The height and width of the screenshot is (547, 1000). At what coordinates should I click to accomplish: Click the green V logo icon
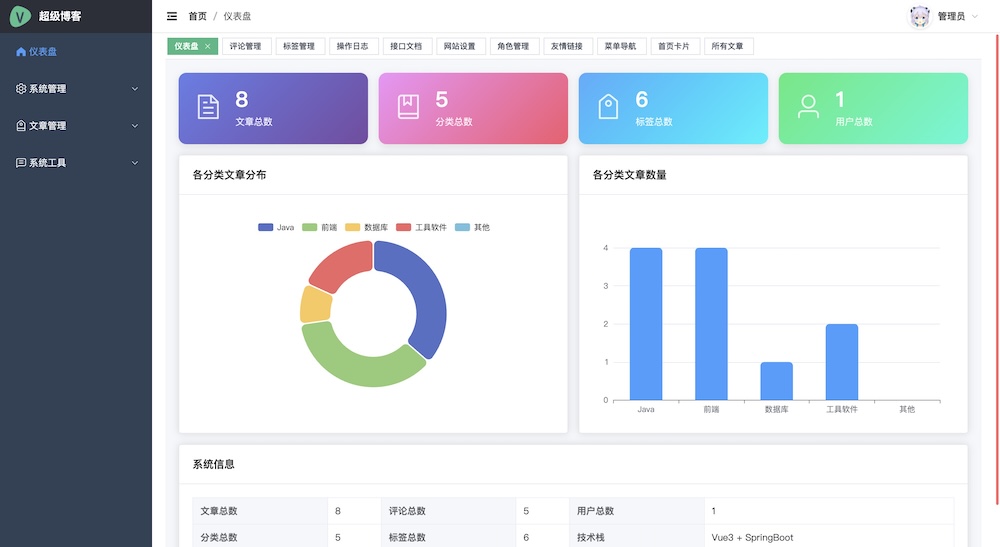point(20,16)
